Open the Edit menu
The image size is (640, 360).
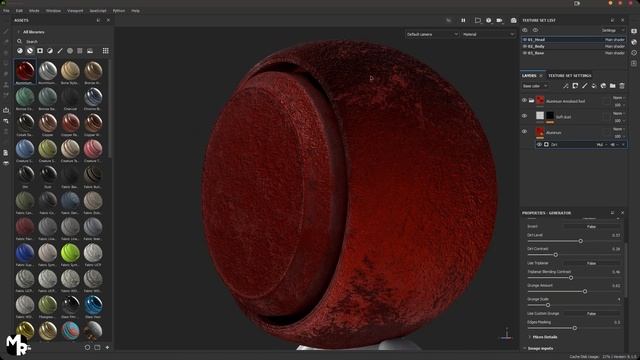click(x=19, y=11)
